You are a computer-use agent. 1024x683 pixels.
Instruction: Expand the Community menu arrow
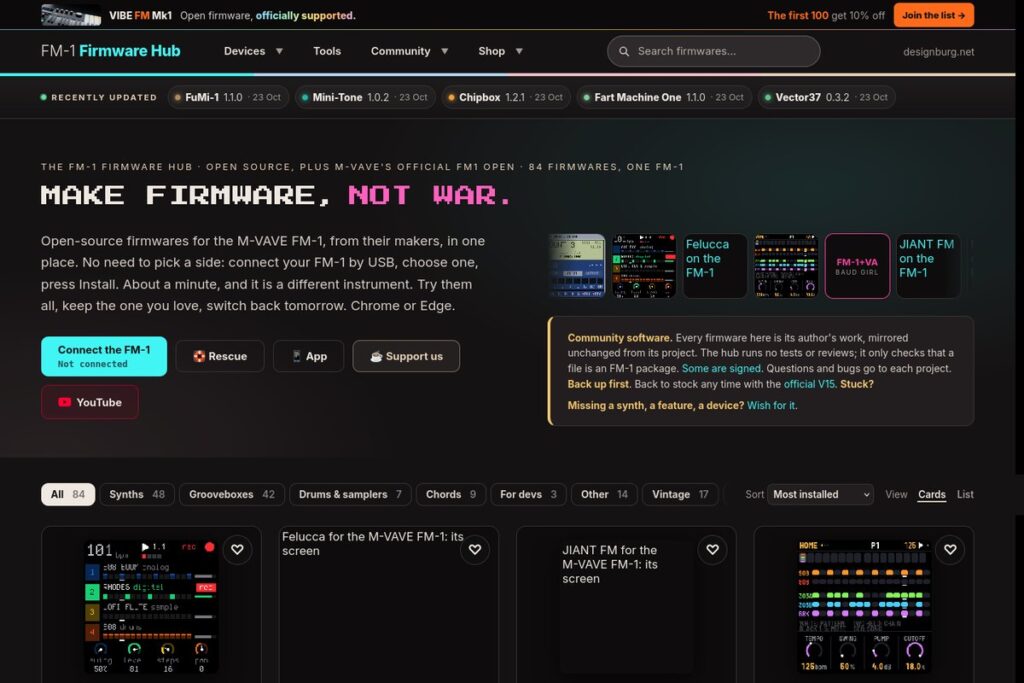point(444,51)
